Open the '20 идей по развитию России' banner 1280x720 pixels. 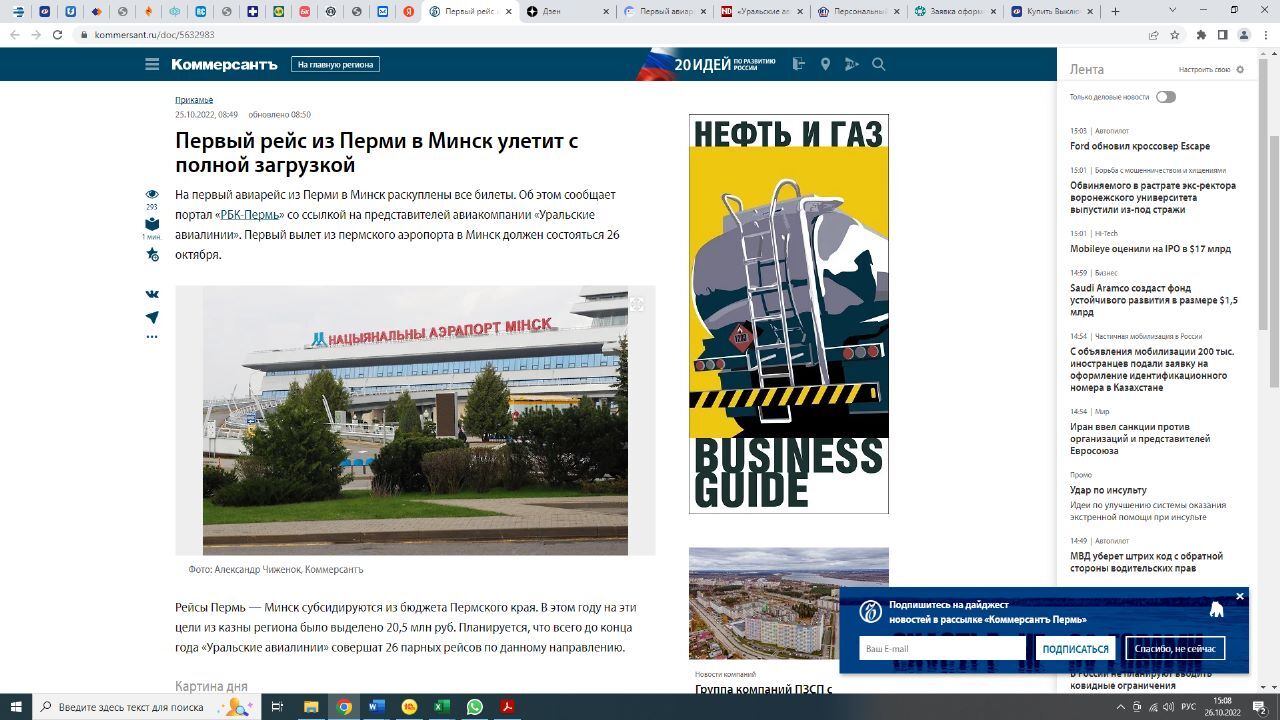pyautogui.click(x=707, y=64)
